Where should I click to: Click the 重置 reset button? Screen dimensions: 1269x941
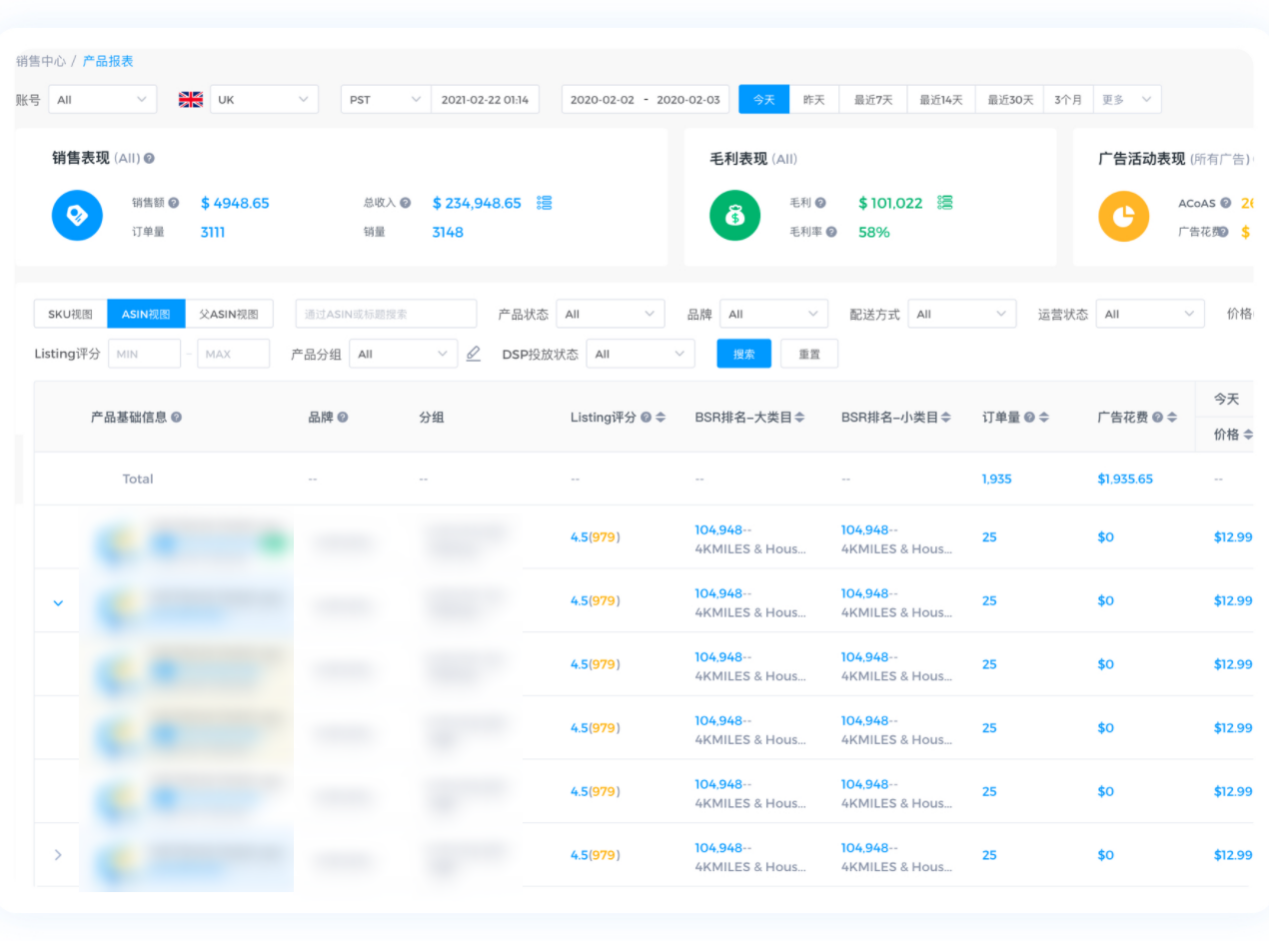point(809,354)
